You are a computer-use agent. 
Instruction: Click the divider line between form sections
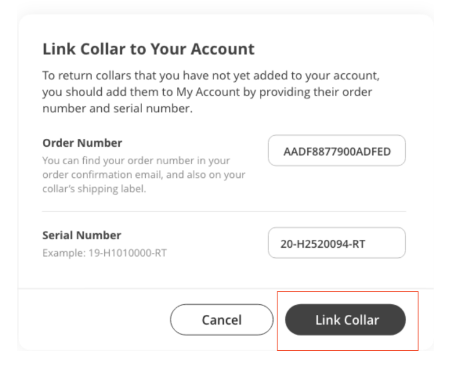[224, 211]
